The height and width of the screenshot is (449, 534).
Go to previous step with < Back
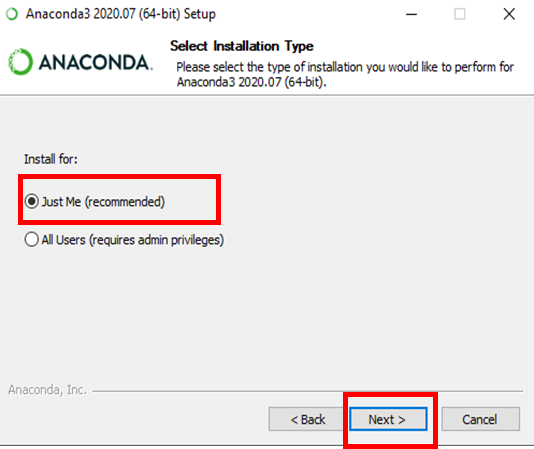(x=308, y=419)
